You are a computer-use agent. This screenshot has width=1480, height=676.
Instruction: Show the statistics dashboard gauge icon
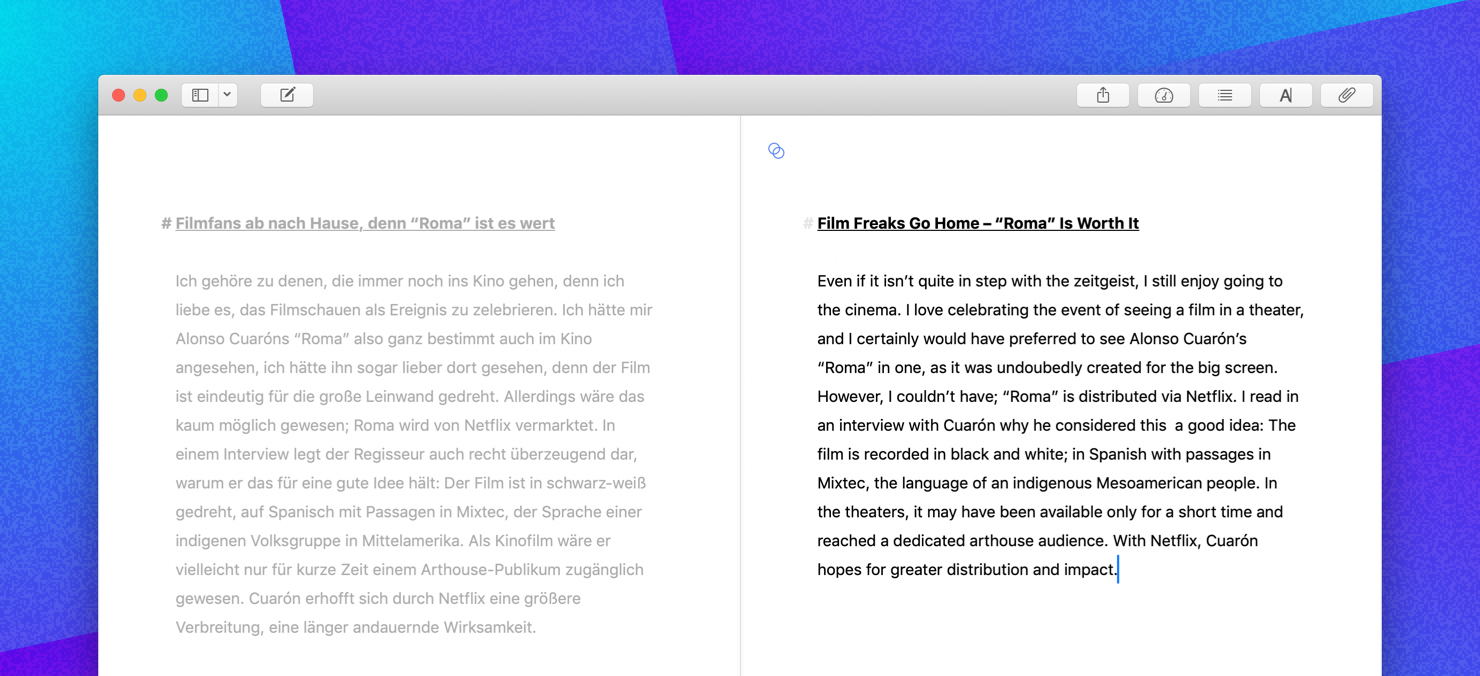coord(1164,95)
